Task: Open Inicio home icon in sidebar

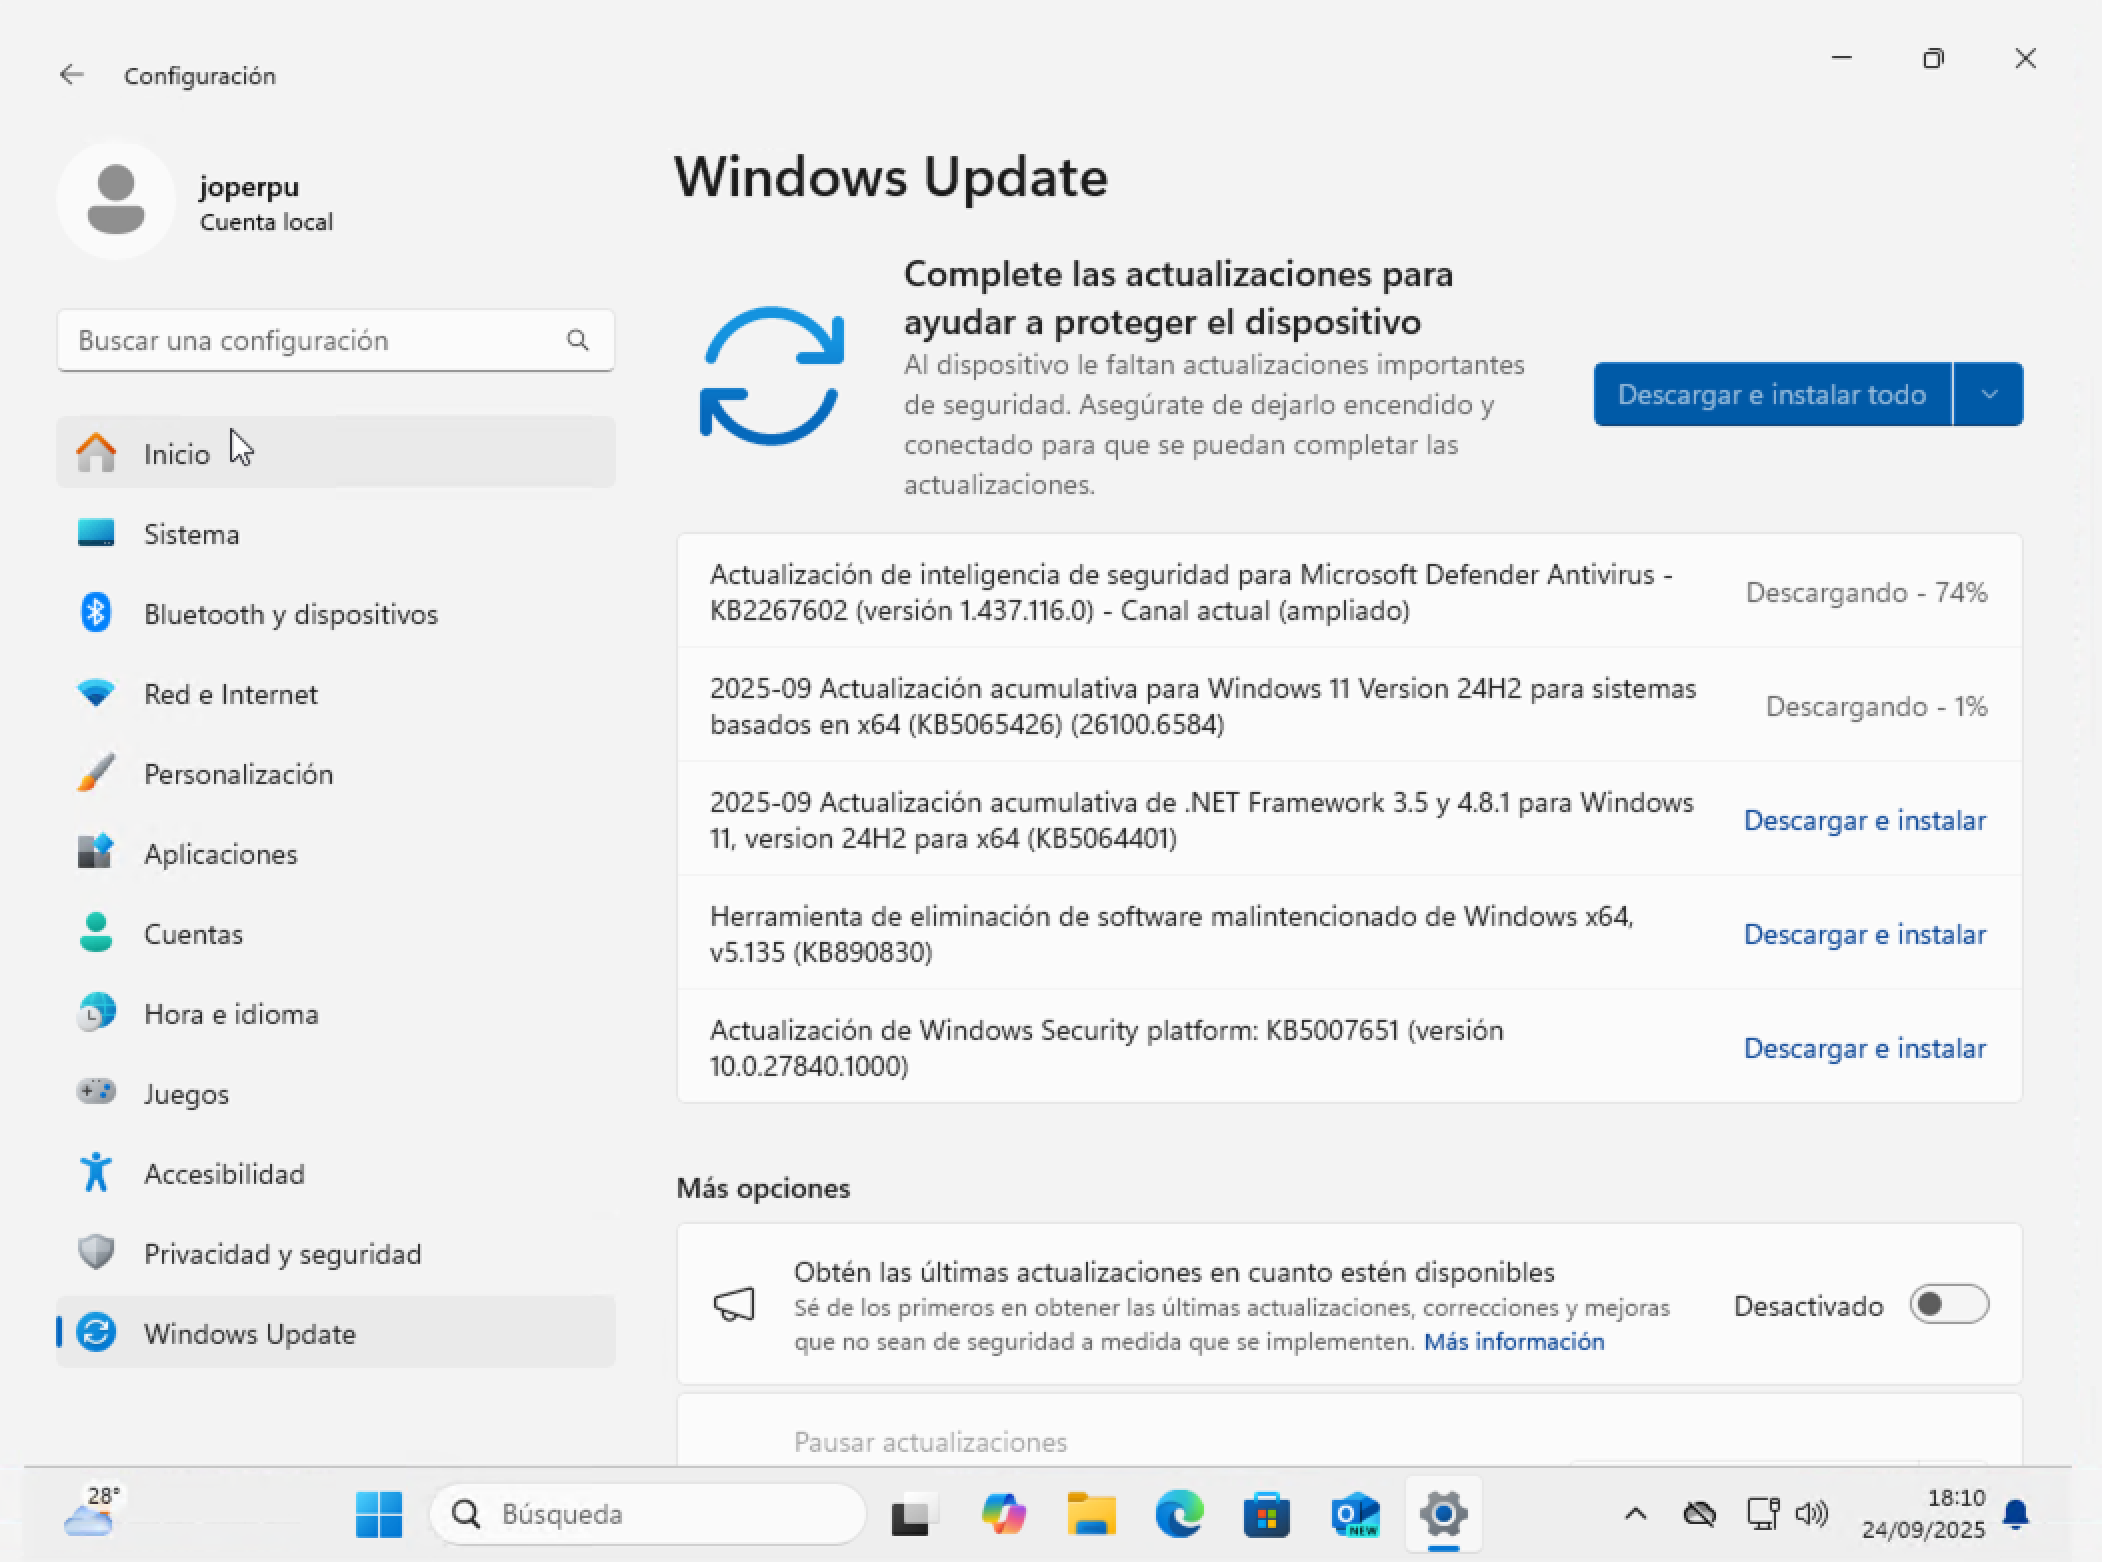Action: [x=96, y=453]
